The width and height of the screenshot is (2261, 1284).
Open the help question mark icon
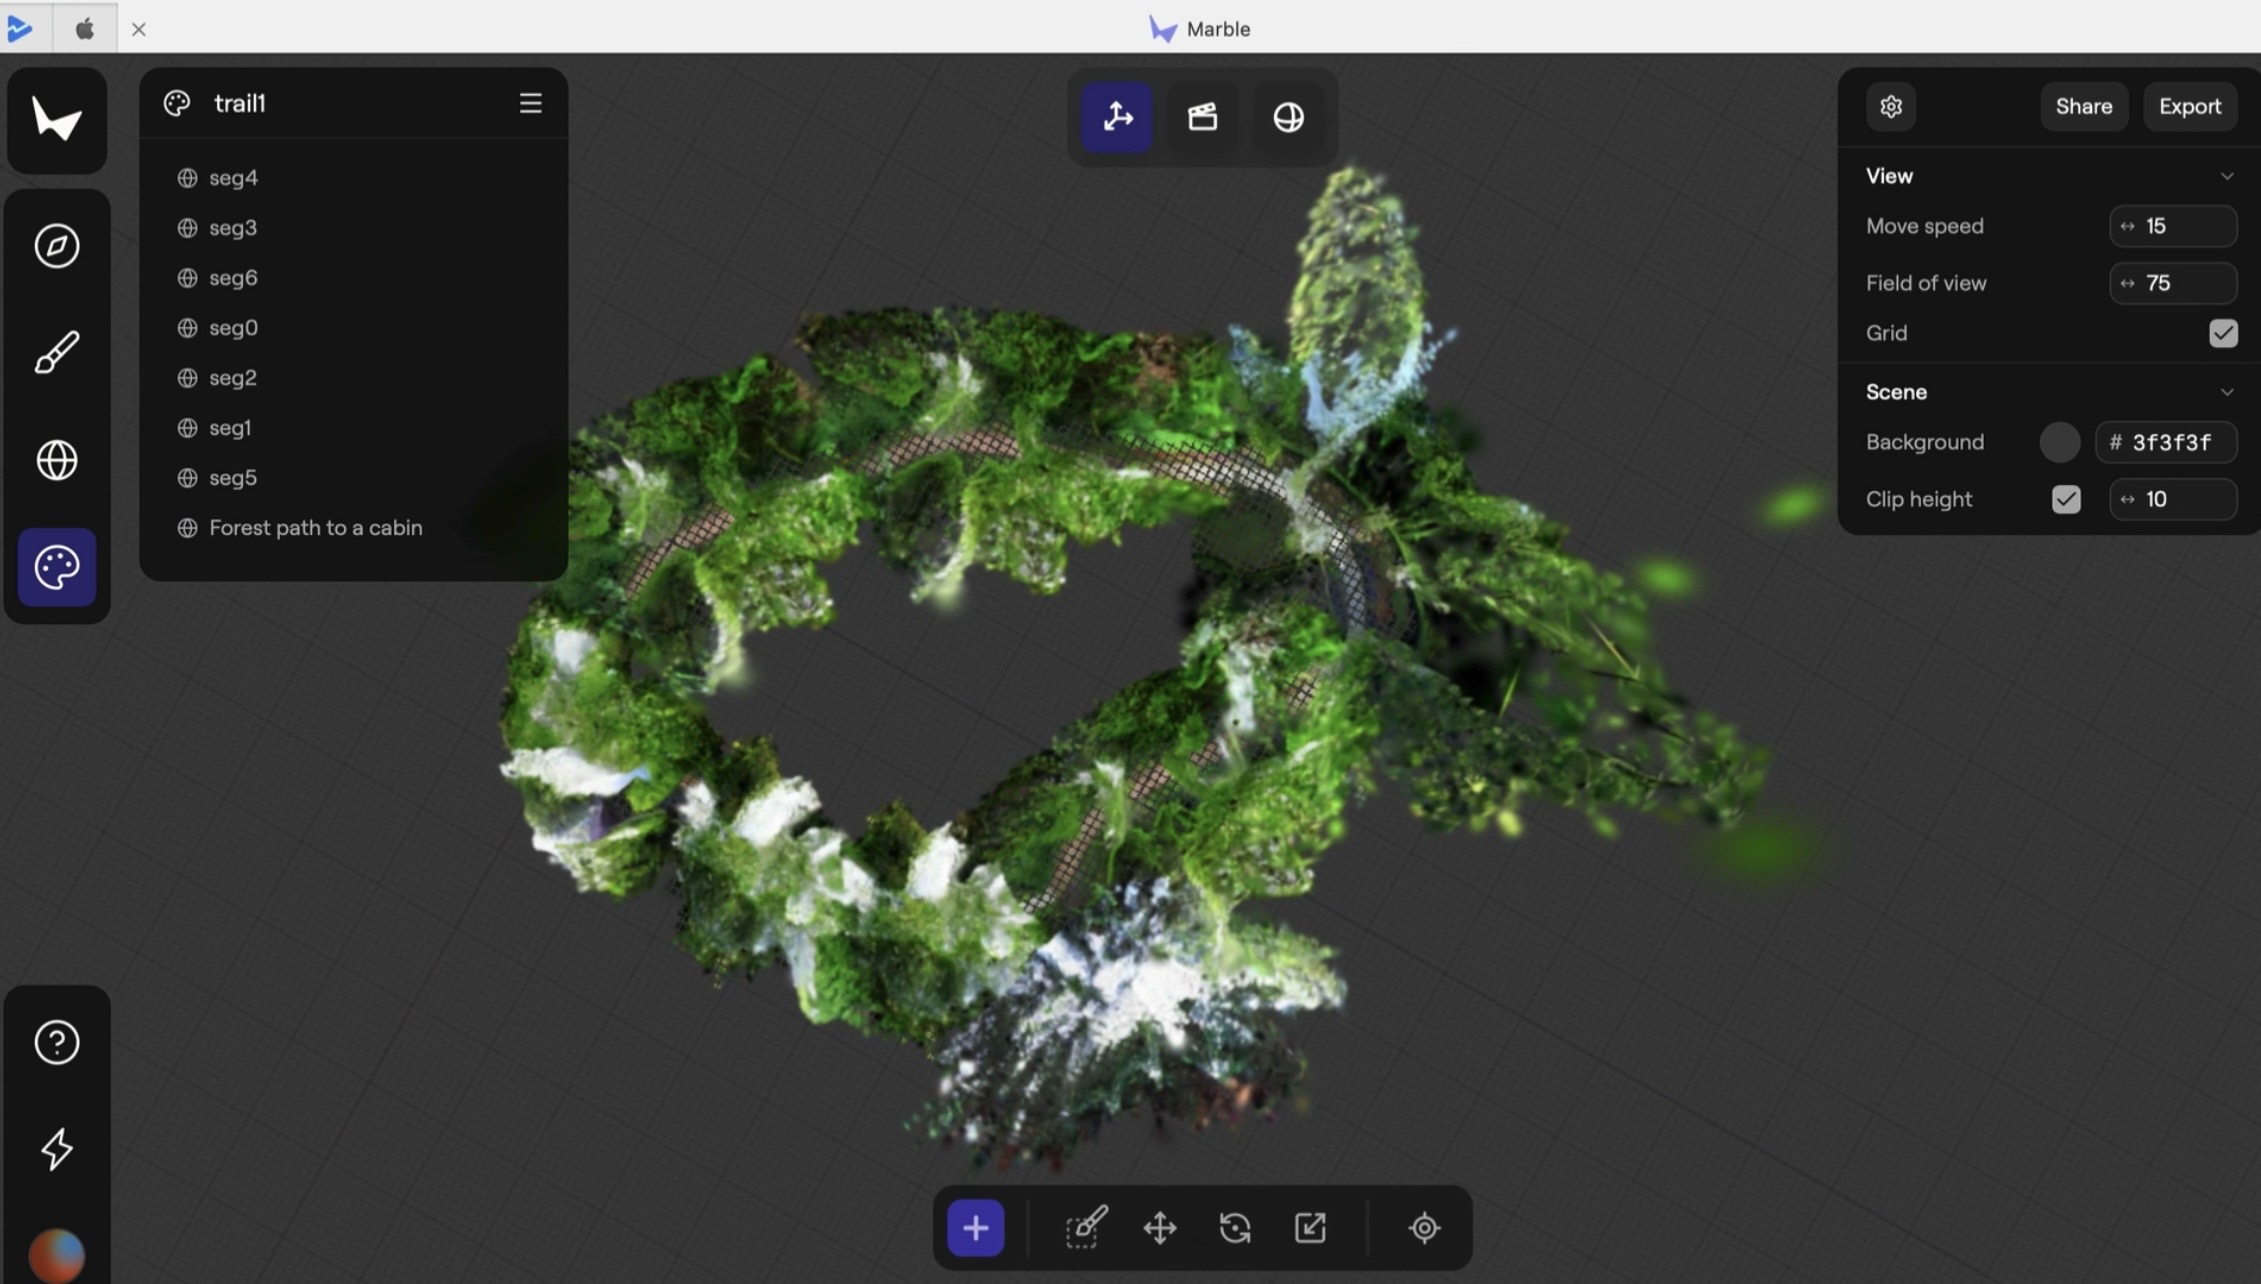57,1042
